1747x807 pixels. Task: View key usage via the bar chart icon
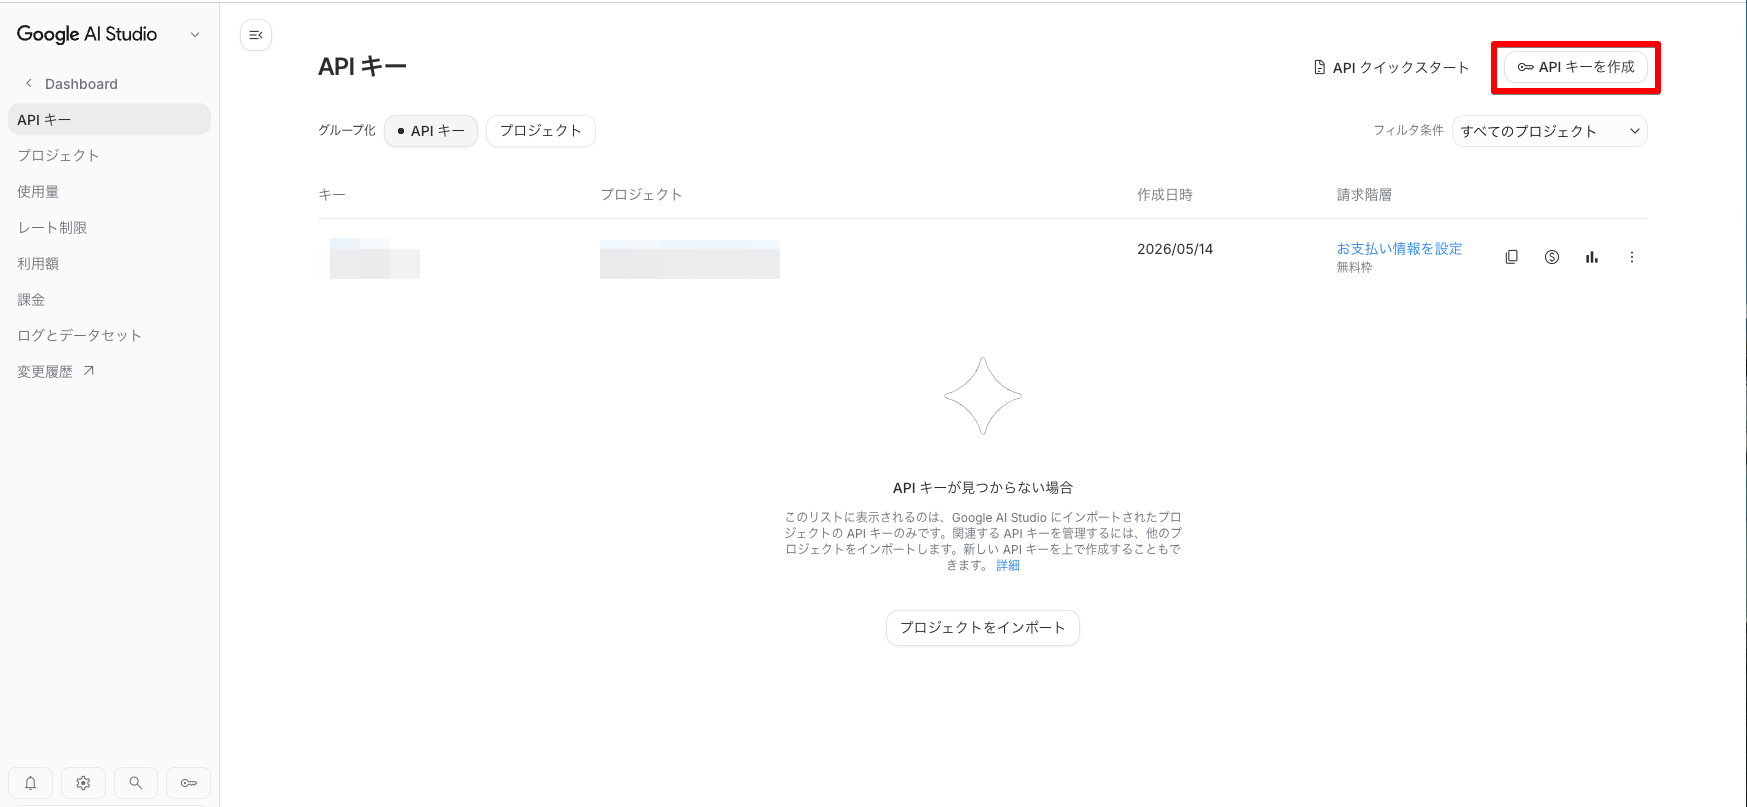point(1591,257)
